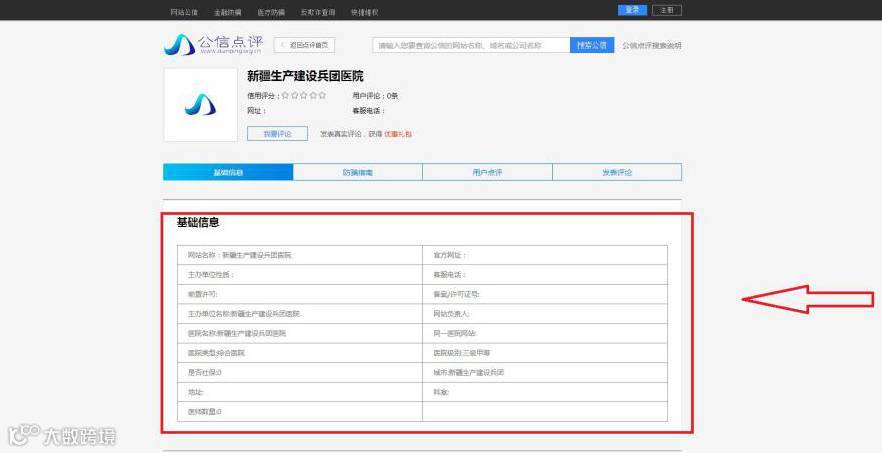Screen dimensions: 882x453
Task: Click the blue 登录 login button
Action: coord(632,10)
